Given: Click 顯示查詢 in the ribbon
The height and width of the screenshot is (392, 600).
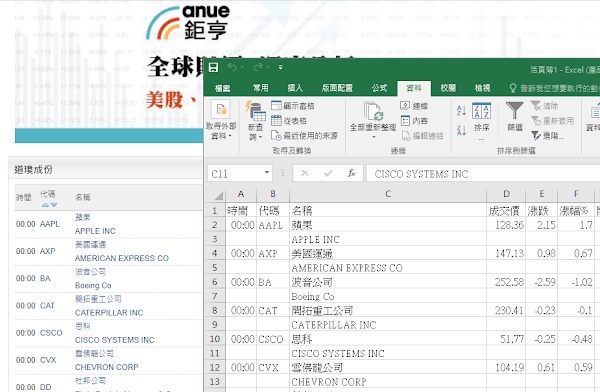Looking at the screenshot, I should click(293, 106).
